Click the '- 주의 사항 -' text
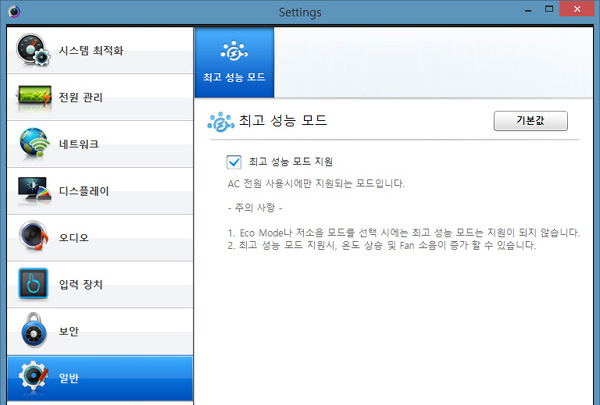Screen dimensions: 600x405 coord(255,208)
